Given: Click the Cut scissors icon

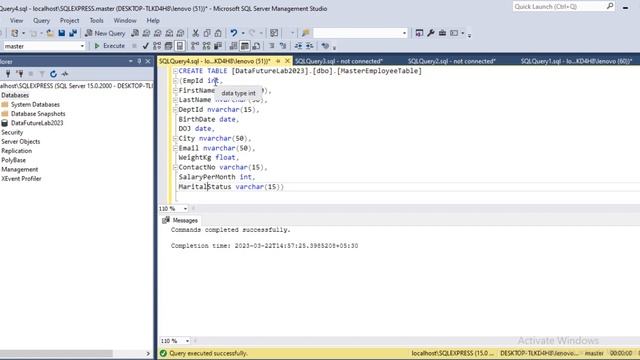Looking at the screenshot, I should pyautogui.click(x=196, y=33).
